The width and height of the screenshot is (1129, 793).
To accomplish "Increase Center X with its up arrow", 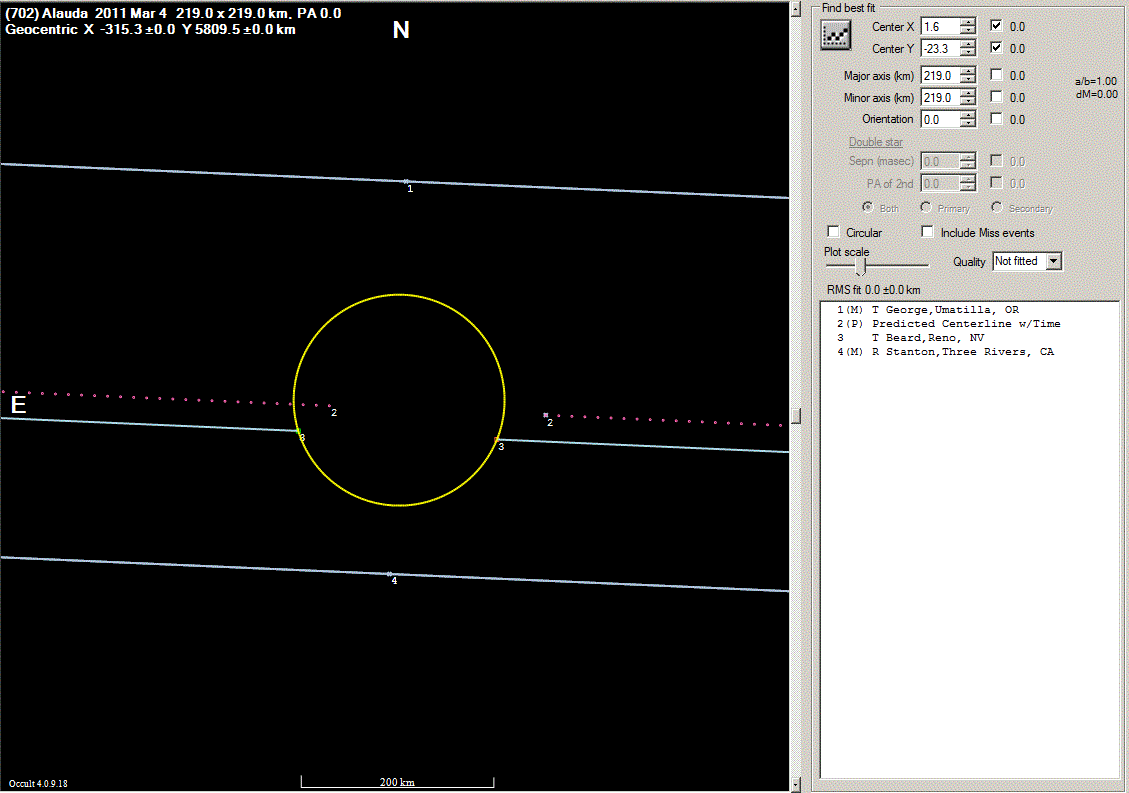I will click(968, 22).
